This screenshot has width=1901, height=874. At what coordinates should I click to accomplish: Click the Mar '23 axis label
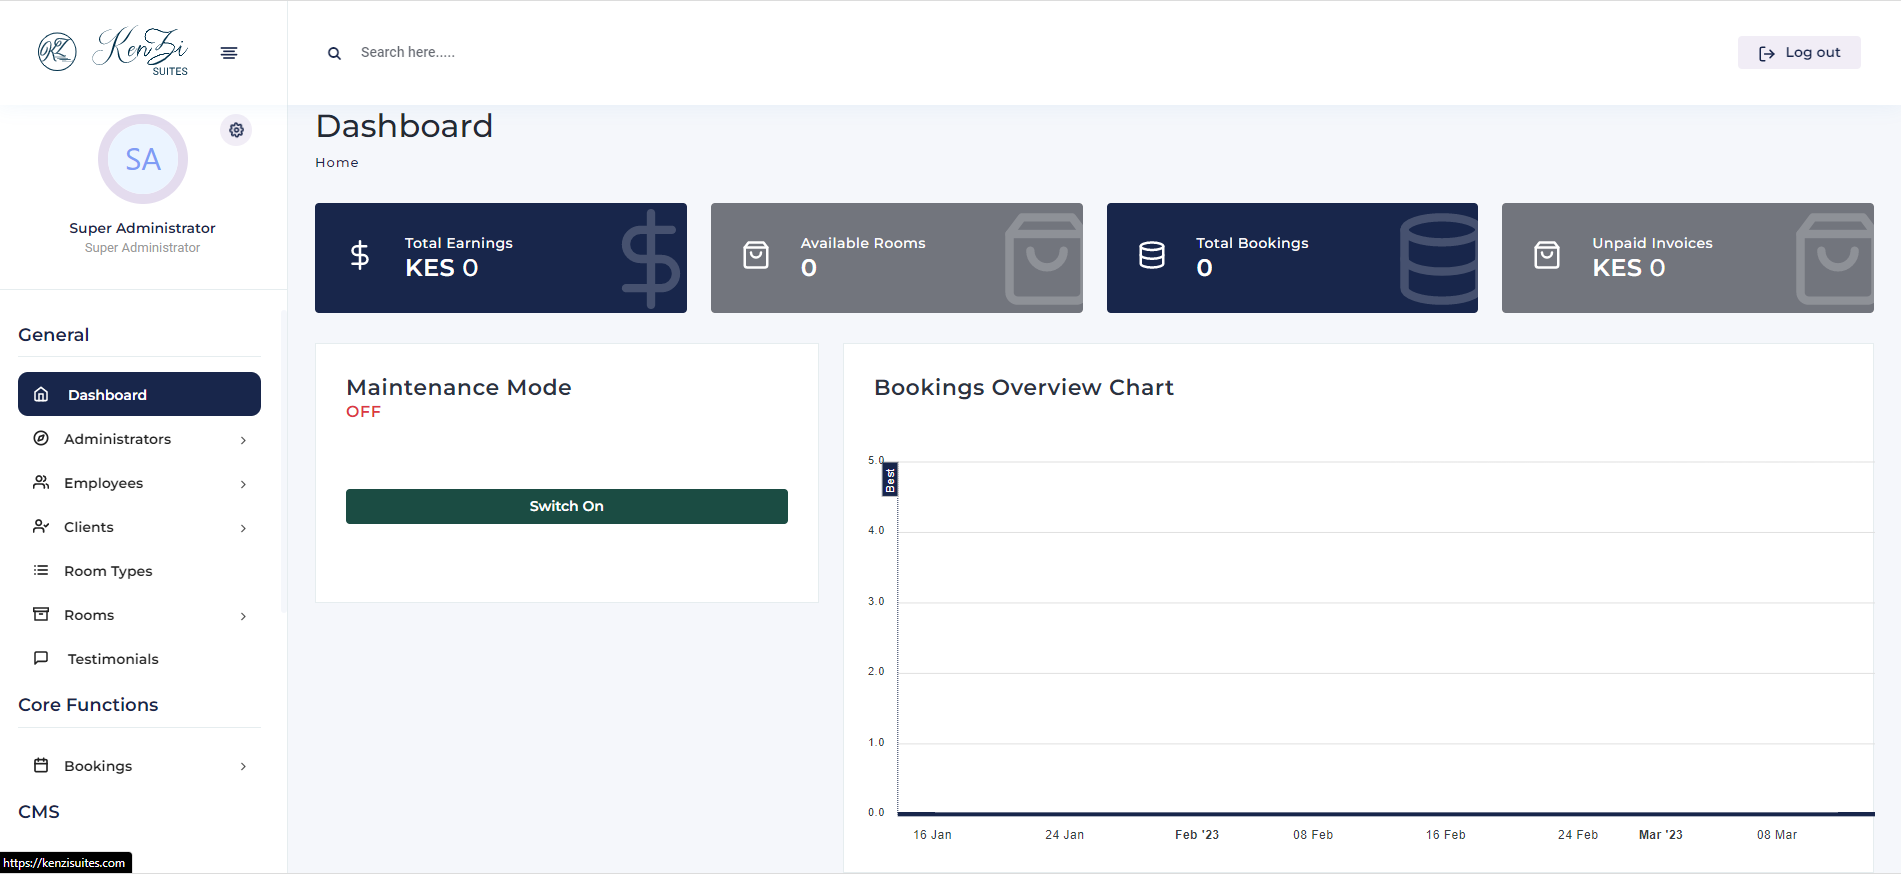coord(1661,834)
